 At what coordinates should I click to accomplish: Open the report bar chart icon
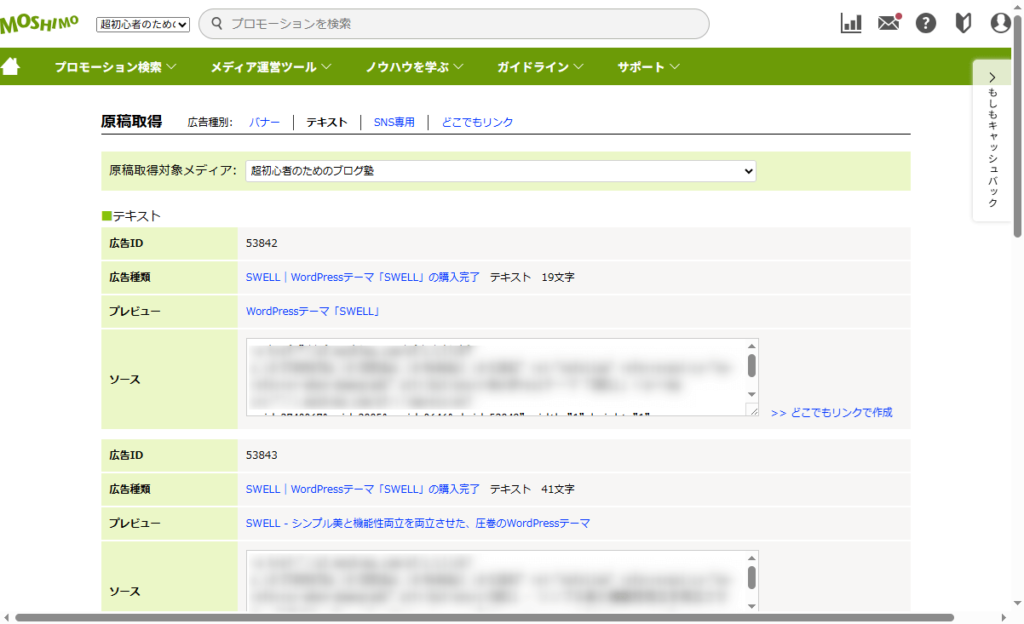pos(851,23)
